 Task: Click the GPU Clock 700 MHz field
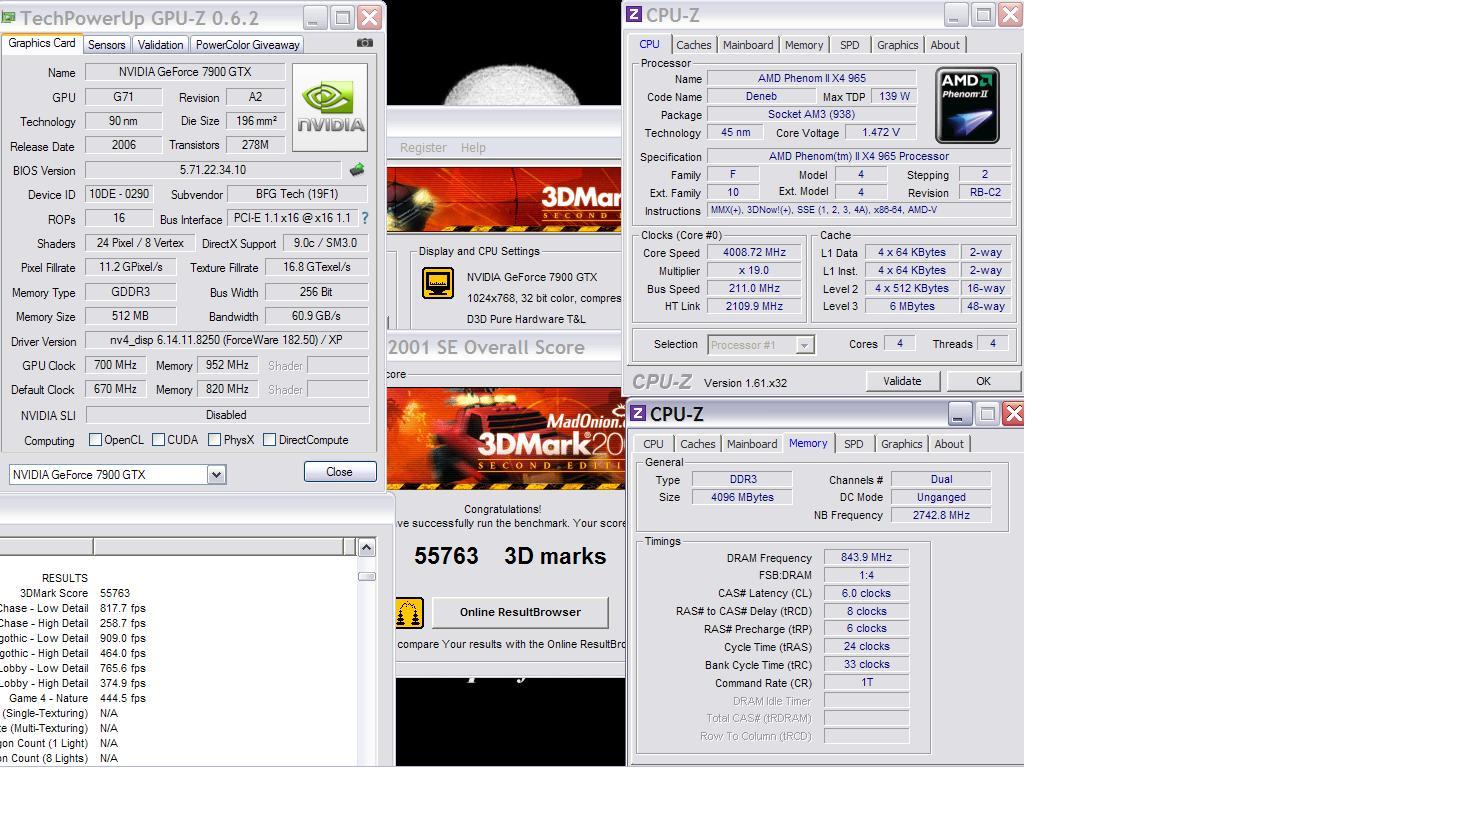[116, 365]
